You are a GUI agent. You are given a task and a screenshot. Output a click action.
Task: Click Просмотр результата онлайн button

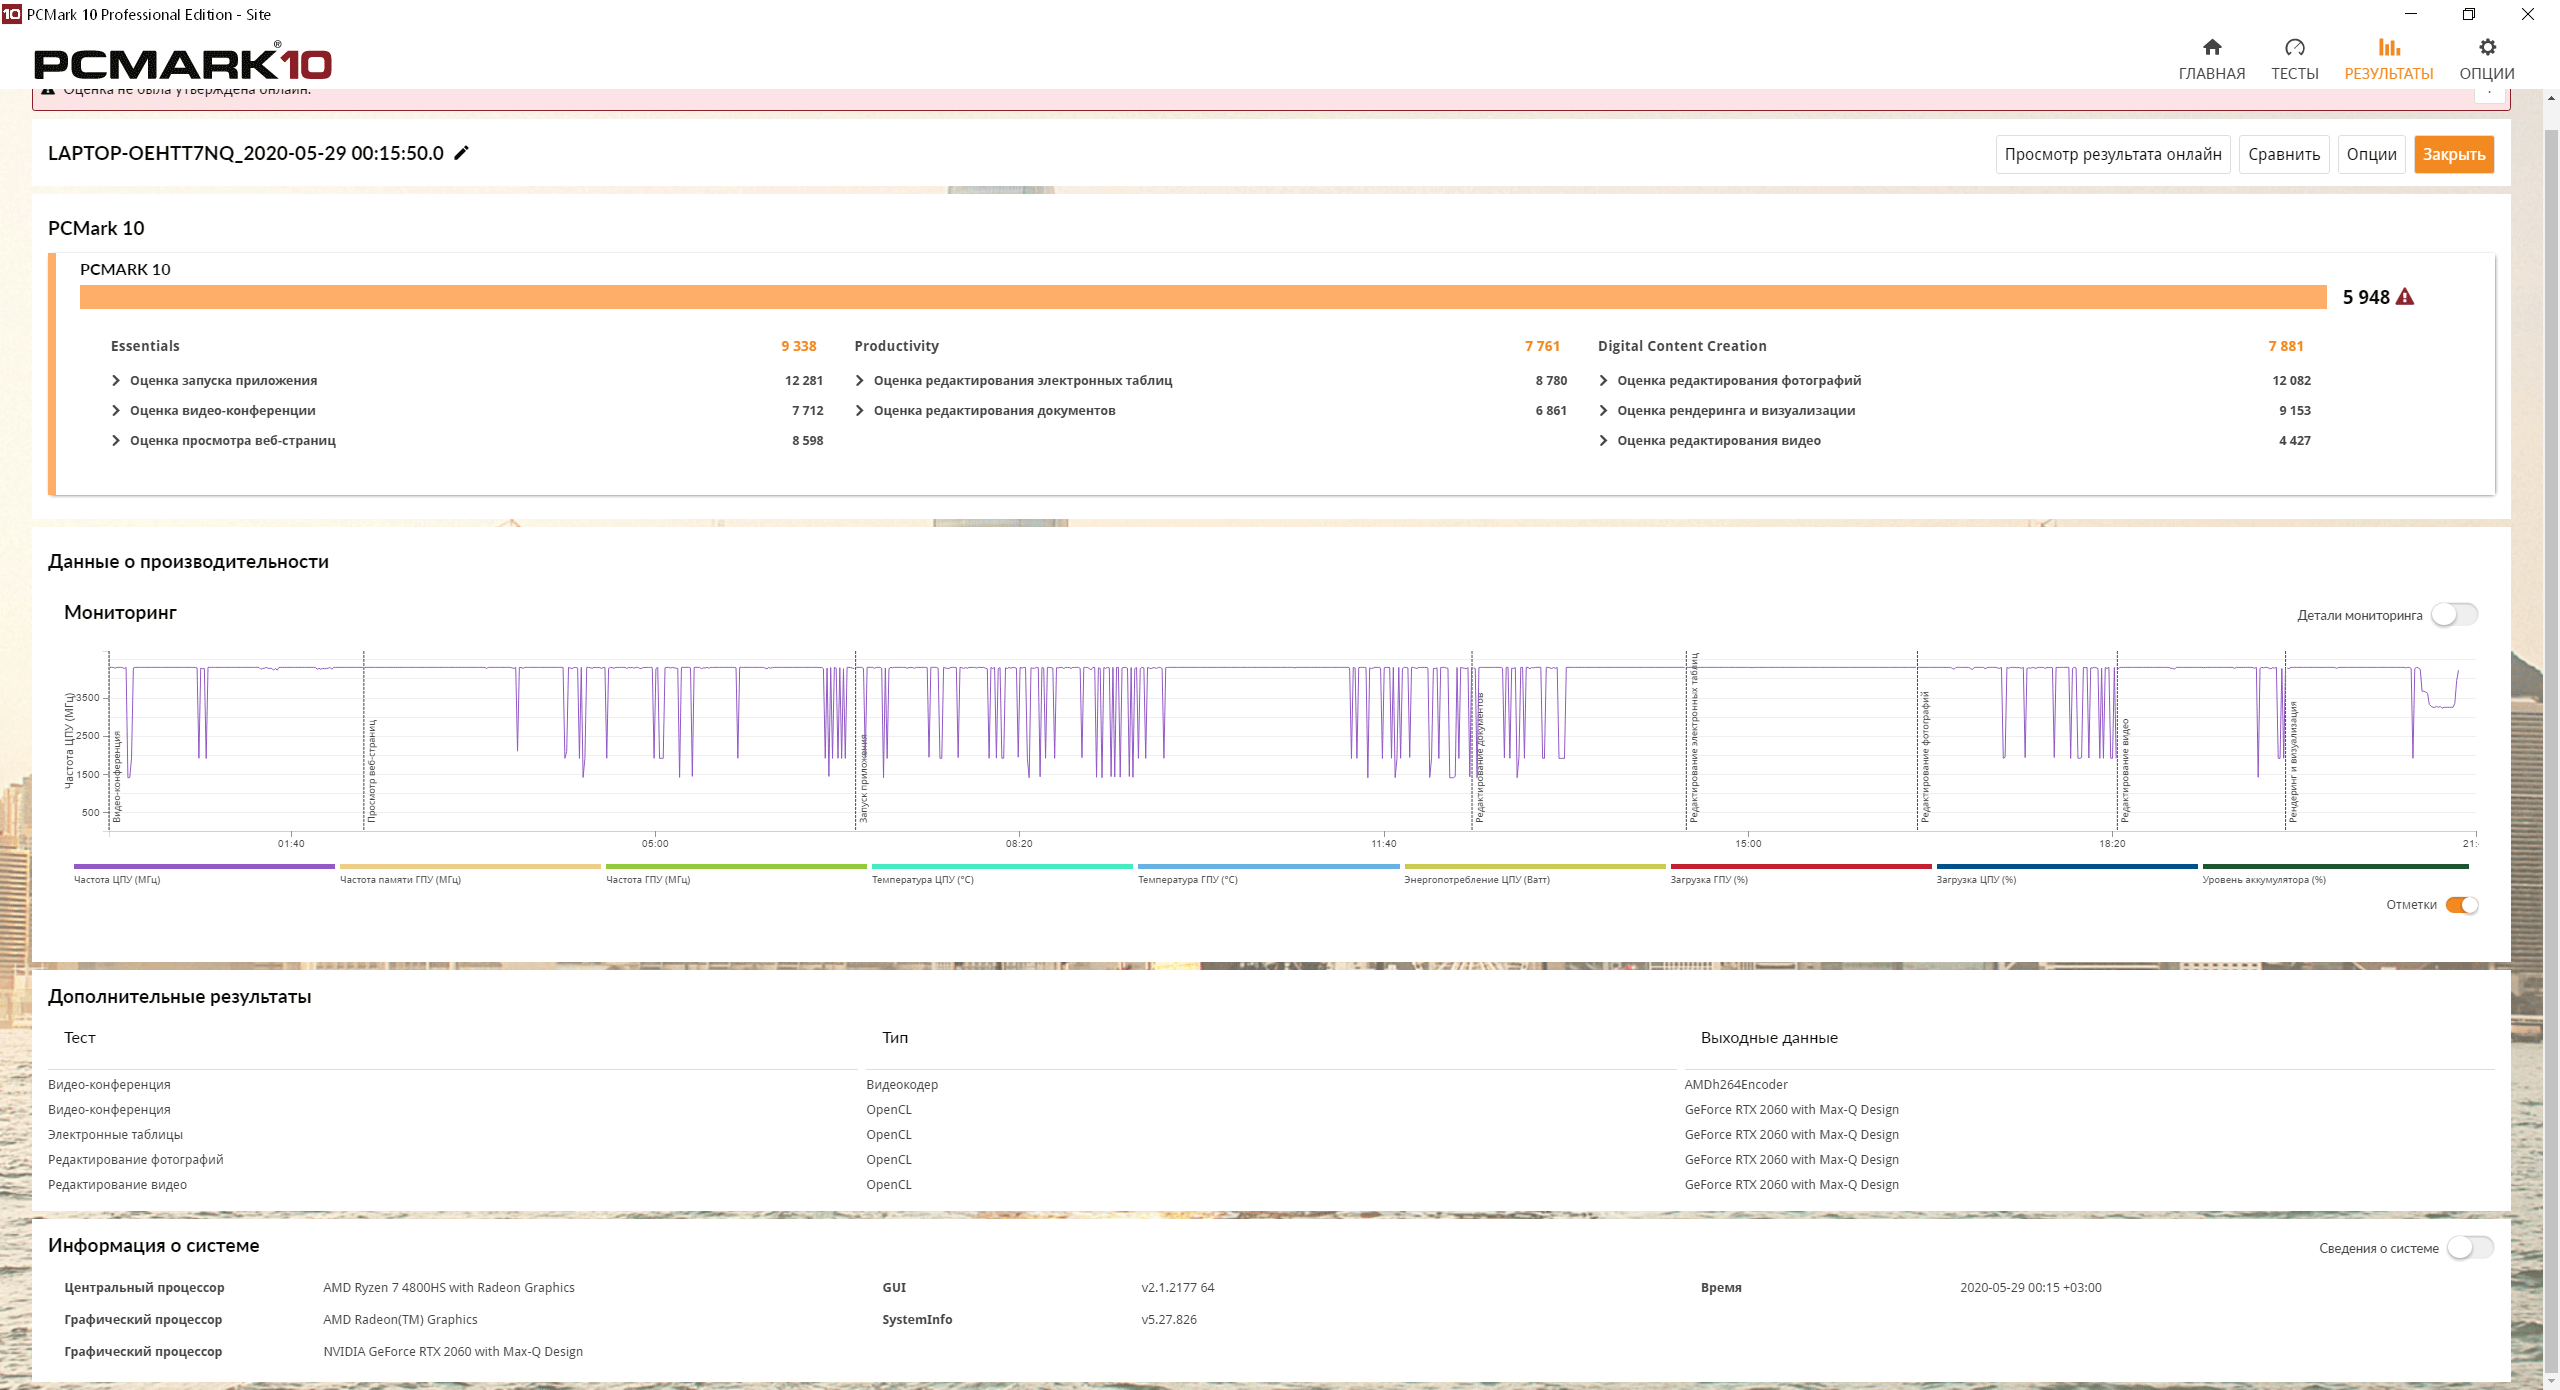click(x=2112, y=154)
